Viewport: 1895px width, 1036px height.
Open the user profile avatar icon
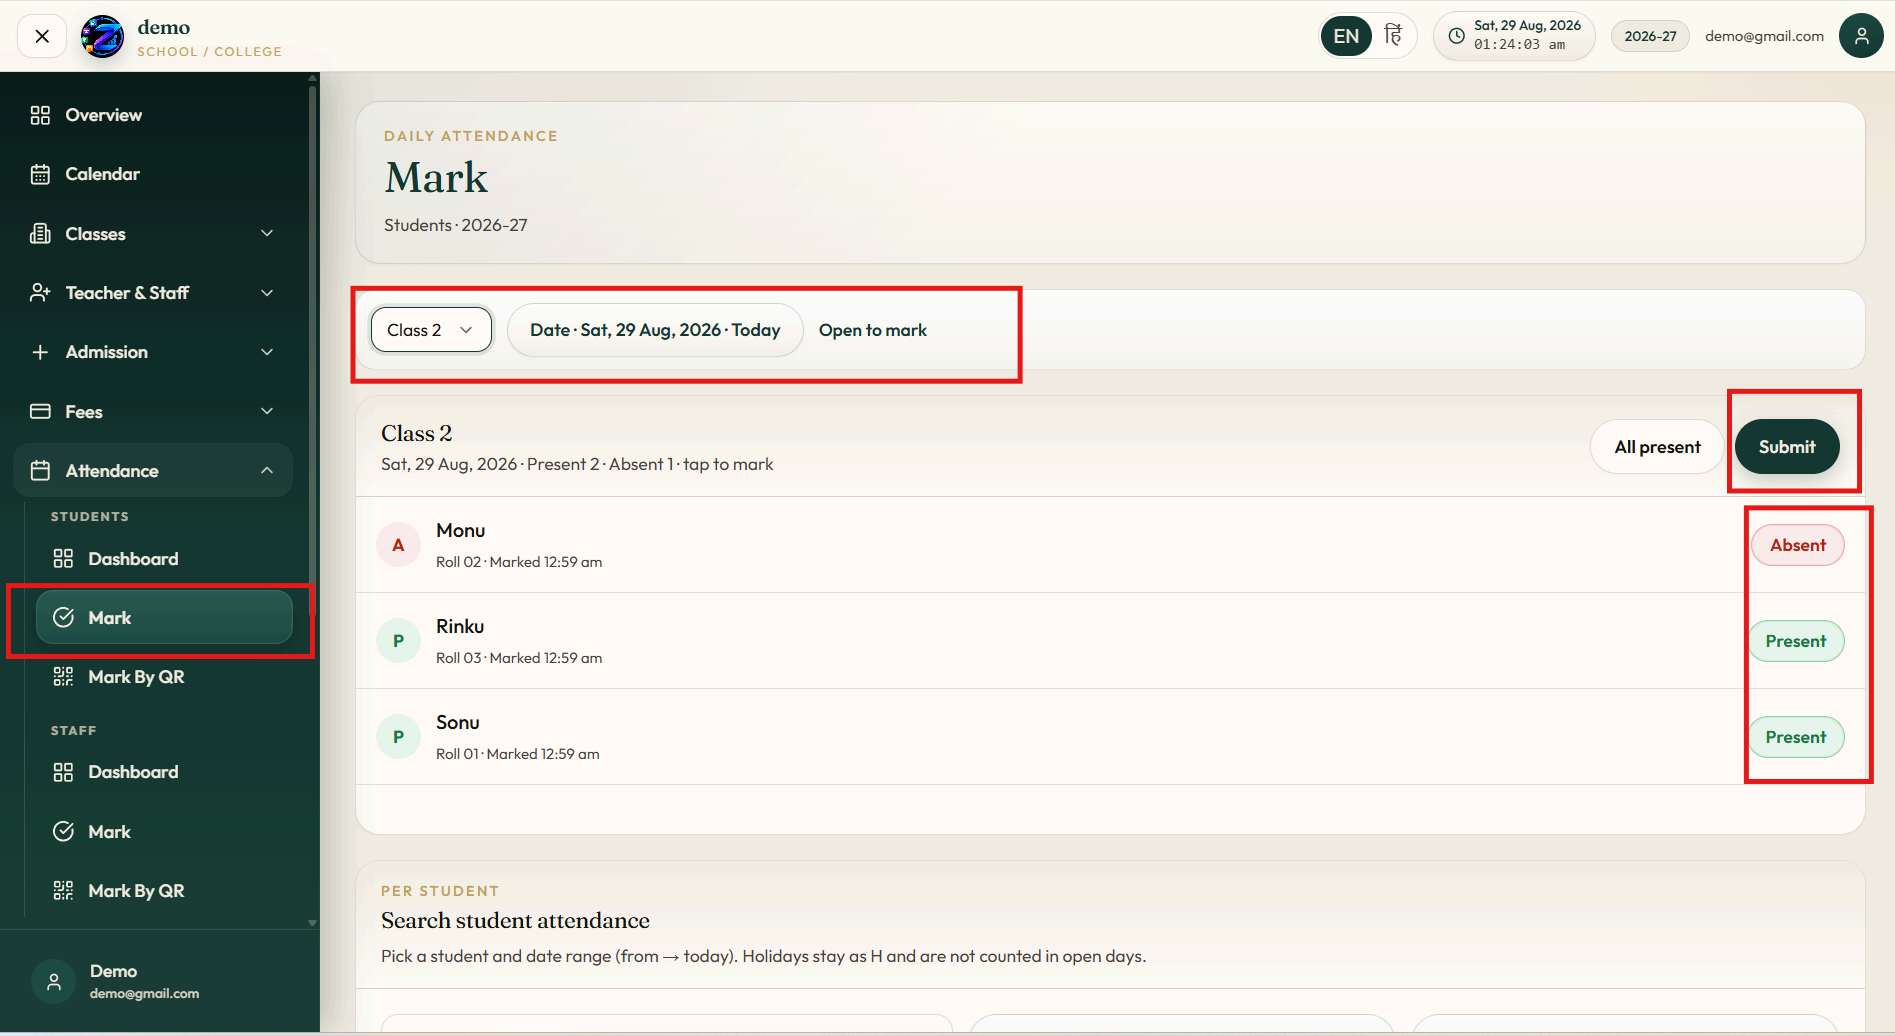(x=1861, y=36)
